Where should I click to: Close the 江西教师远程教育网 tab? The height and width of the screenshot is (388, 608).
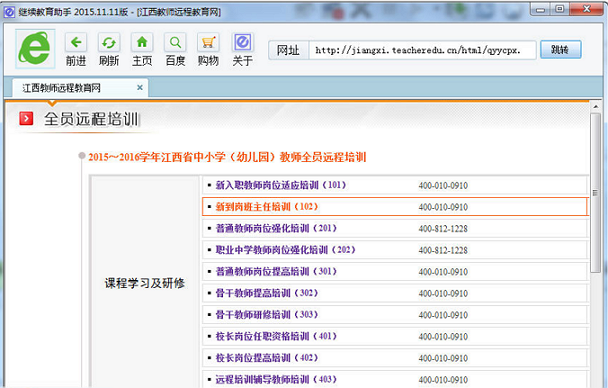point(140,88)
